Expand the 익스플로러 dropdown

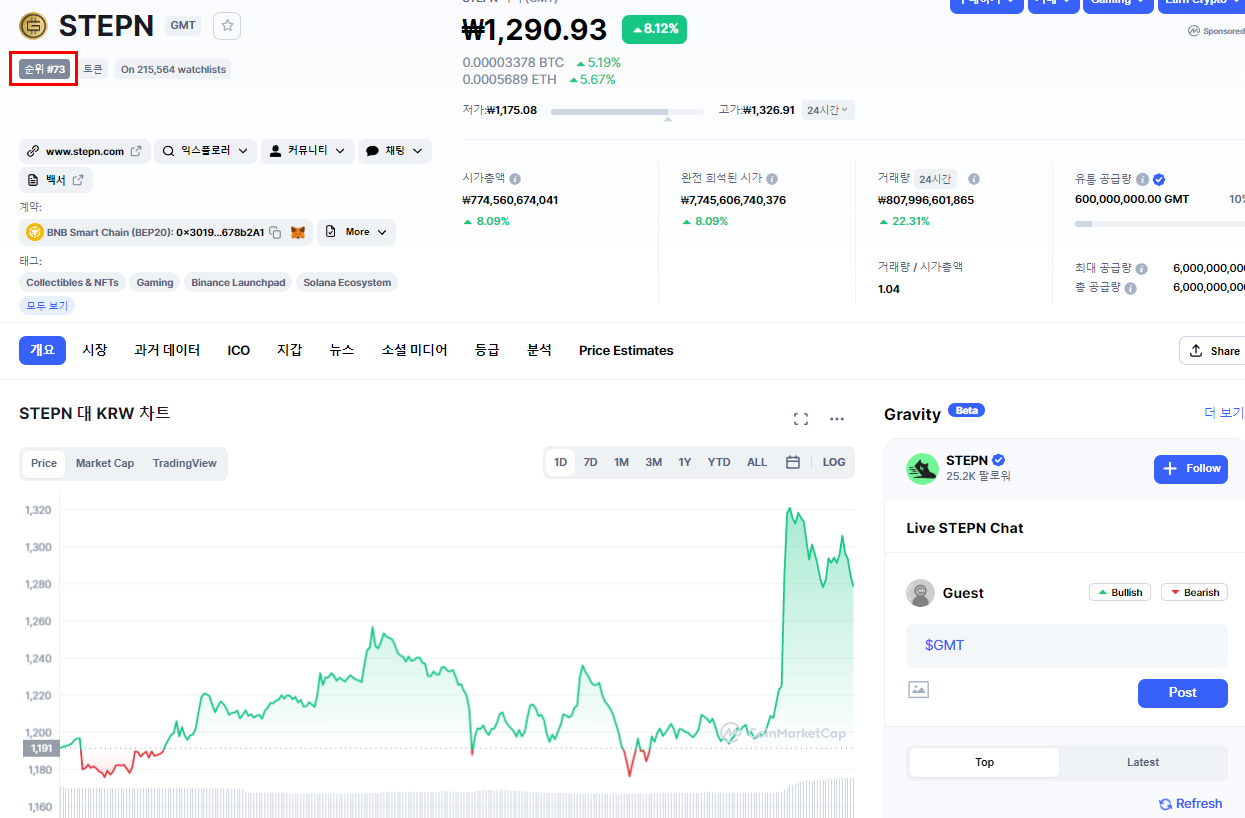coord(206,151)
